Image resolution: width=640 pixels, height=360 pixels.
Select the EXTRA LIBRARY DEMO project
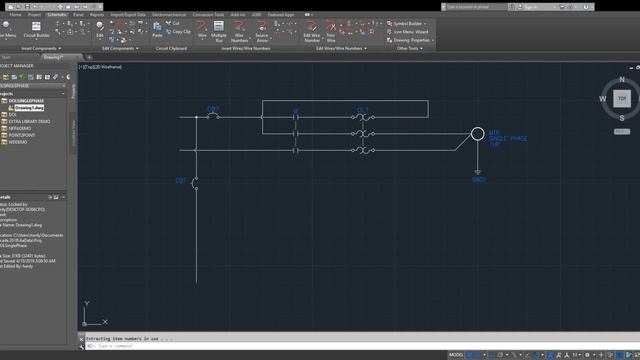[x=29, y=122]
